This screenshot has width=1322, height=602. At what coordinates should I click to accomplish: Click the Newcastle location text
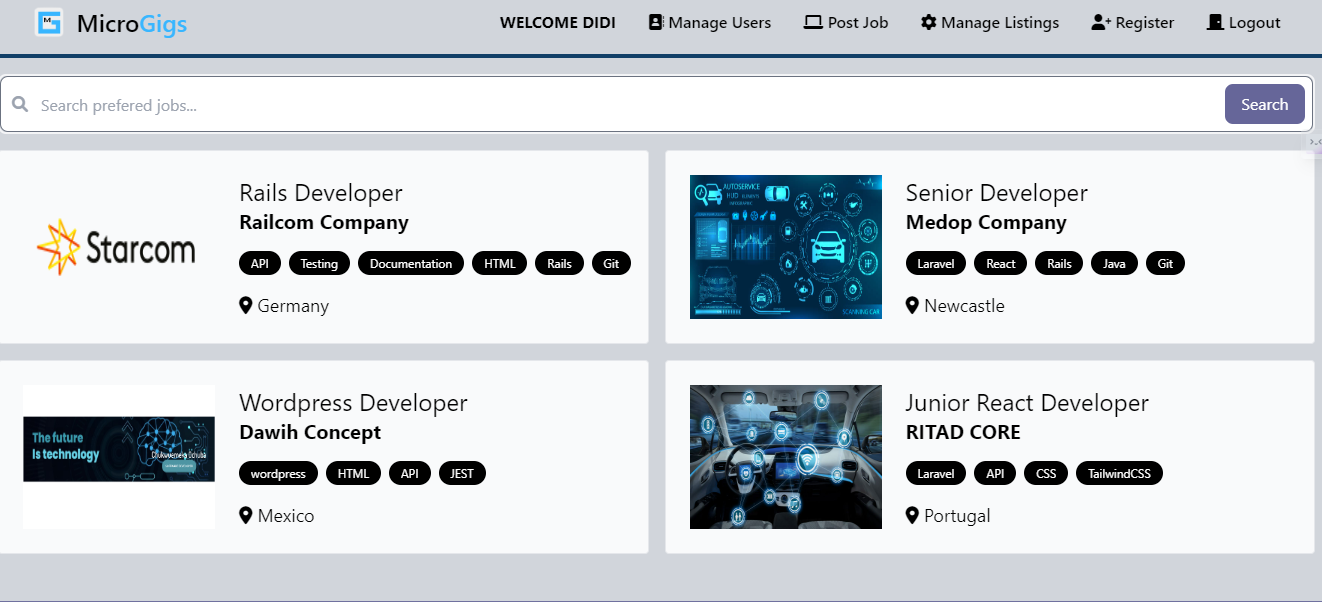964,306
